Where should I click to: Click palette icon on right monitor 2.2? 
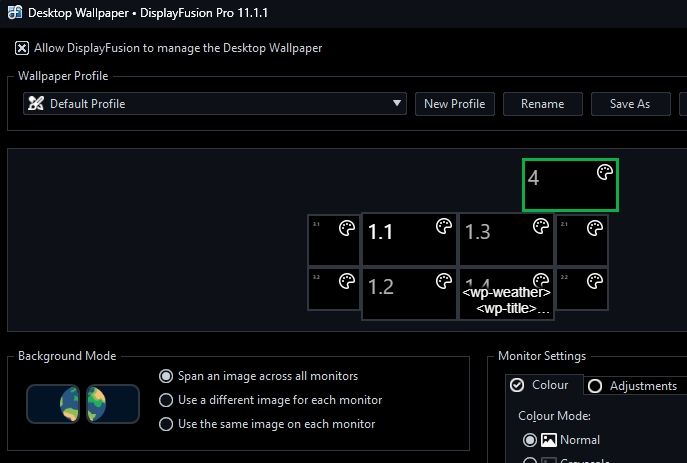(x=594, y=281)
